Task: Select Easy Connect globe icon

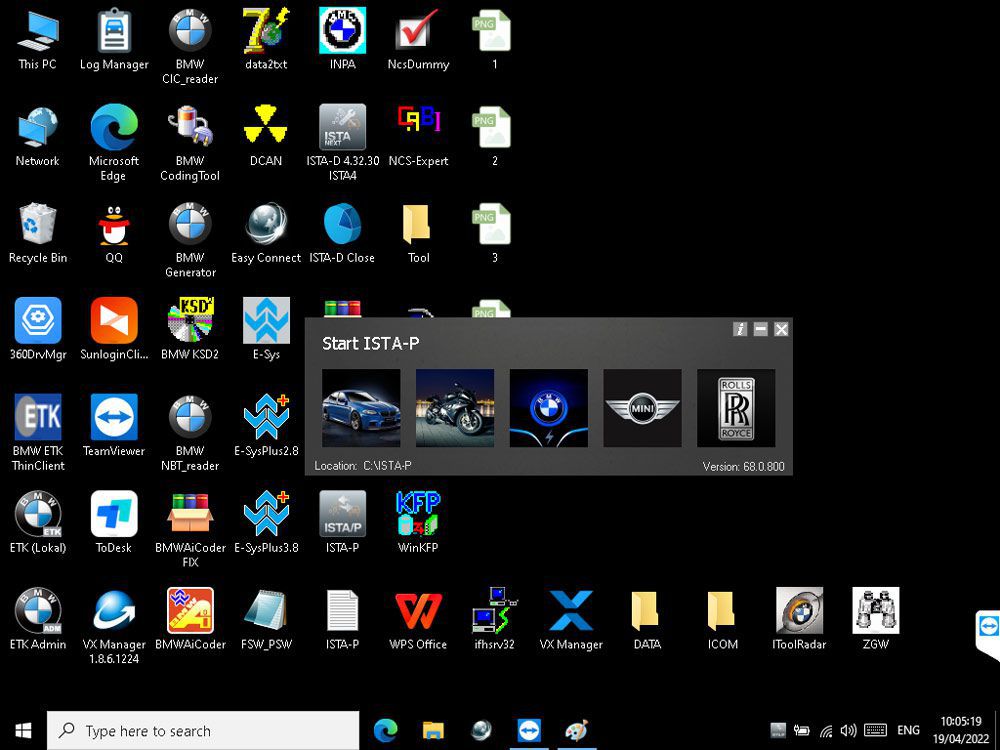Action: click(x=266, y=233)
